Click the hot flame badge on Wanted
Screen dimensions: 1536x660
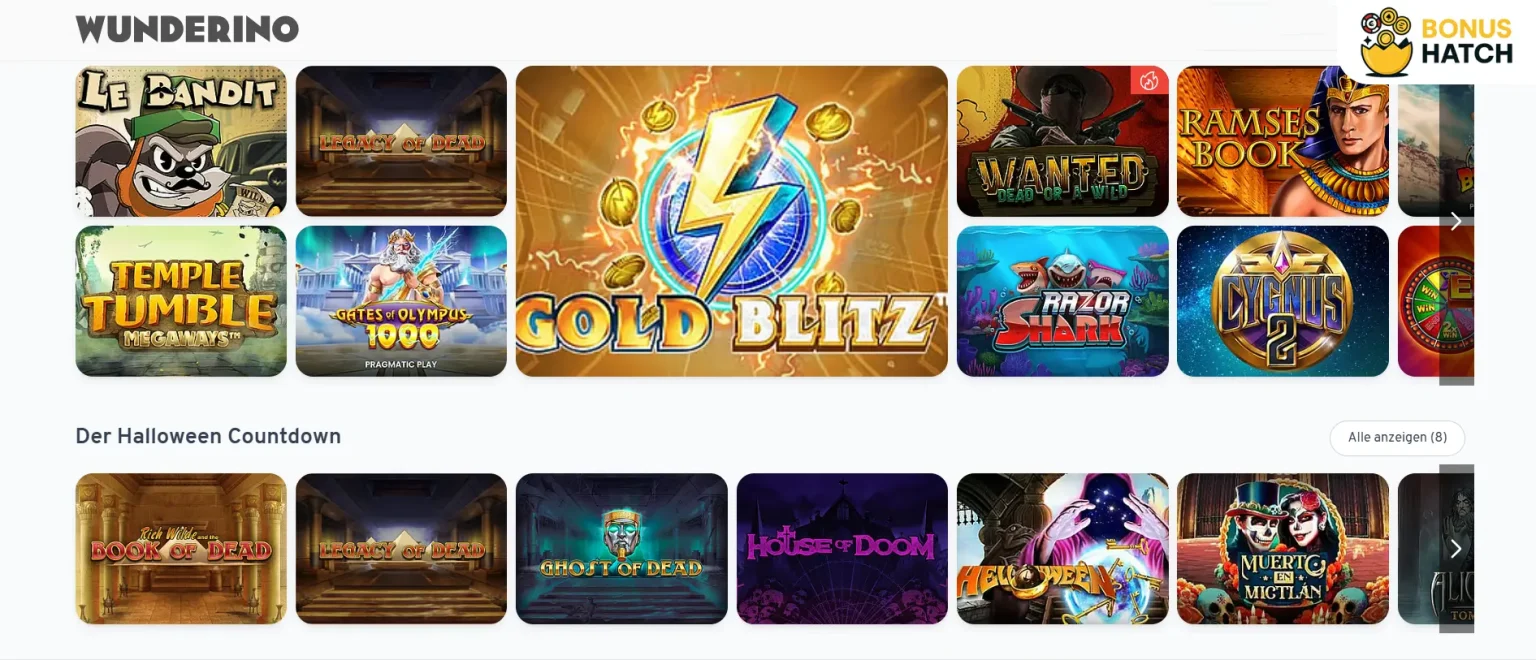pyautogui.click(x=1149, y=80)
